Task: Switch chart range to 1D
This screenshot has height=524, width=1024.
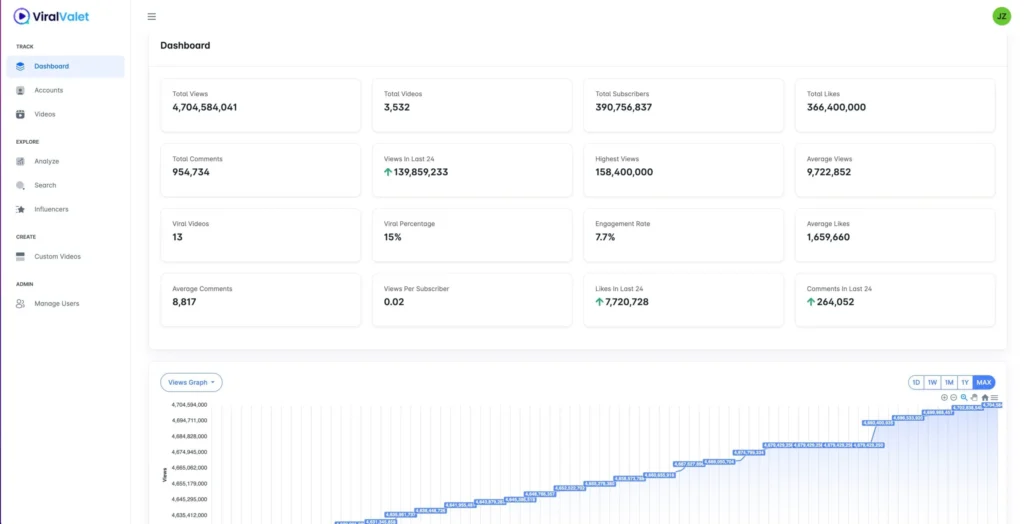Action: point(916,382)
